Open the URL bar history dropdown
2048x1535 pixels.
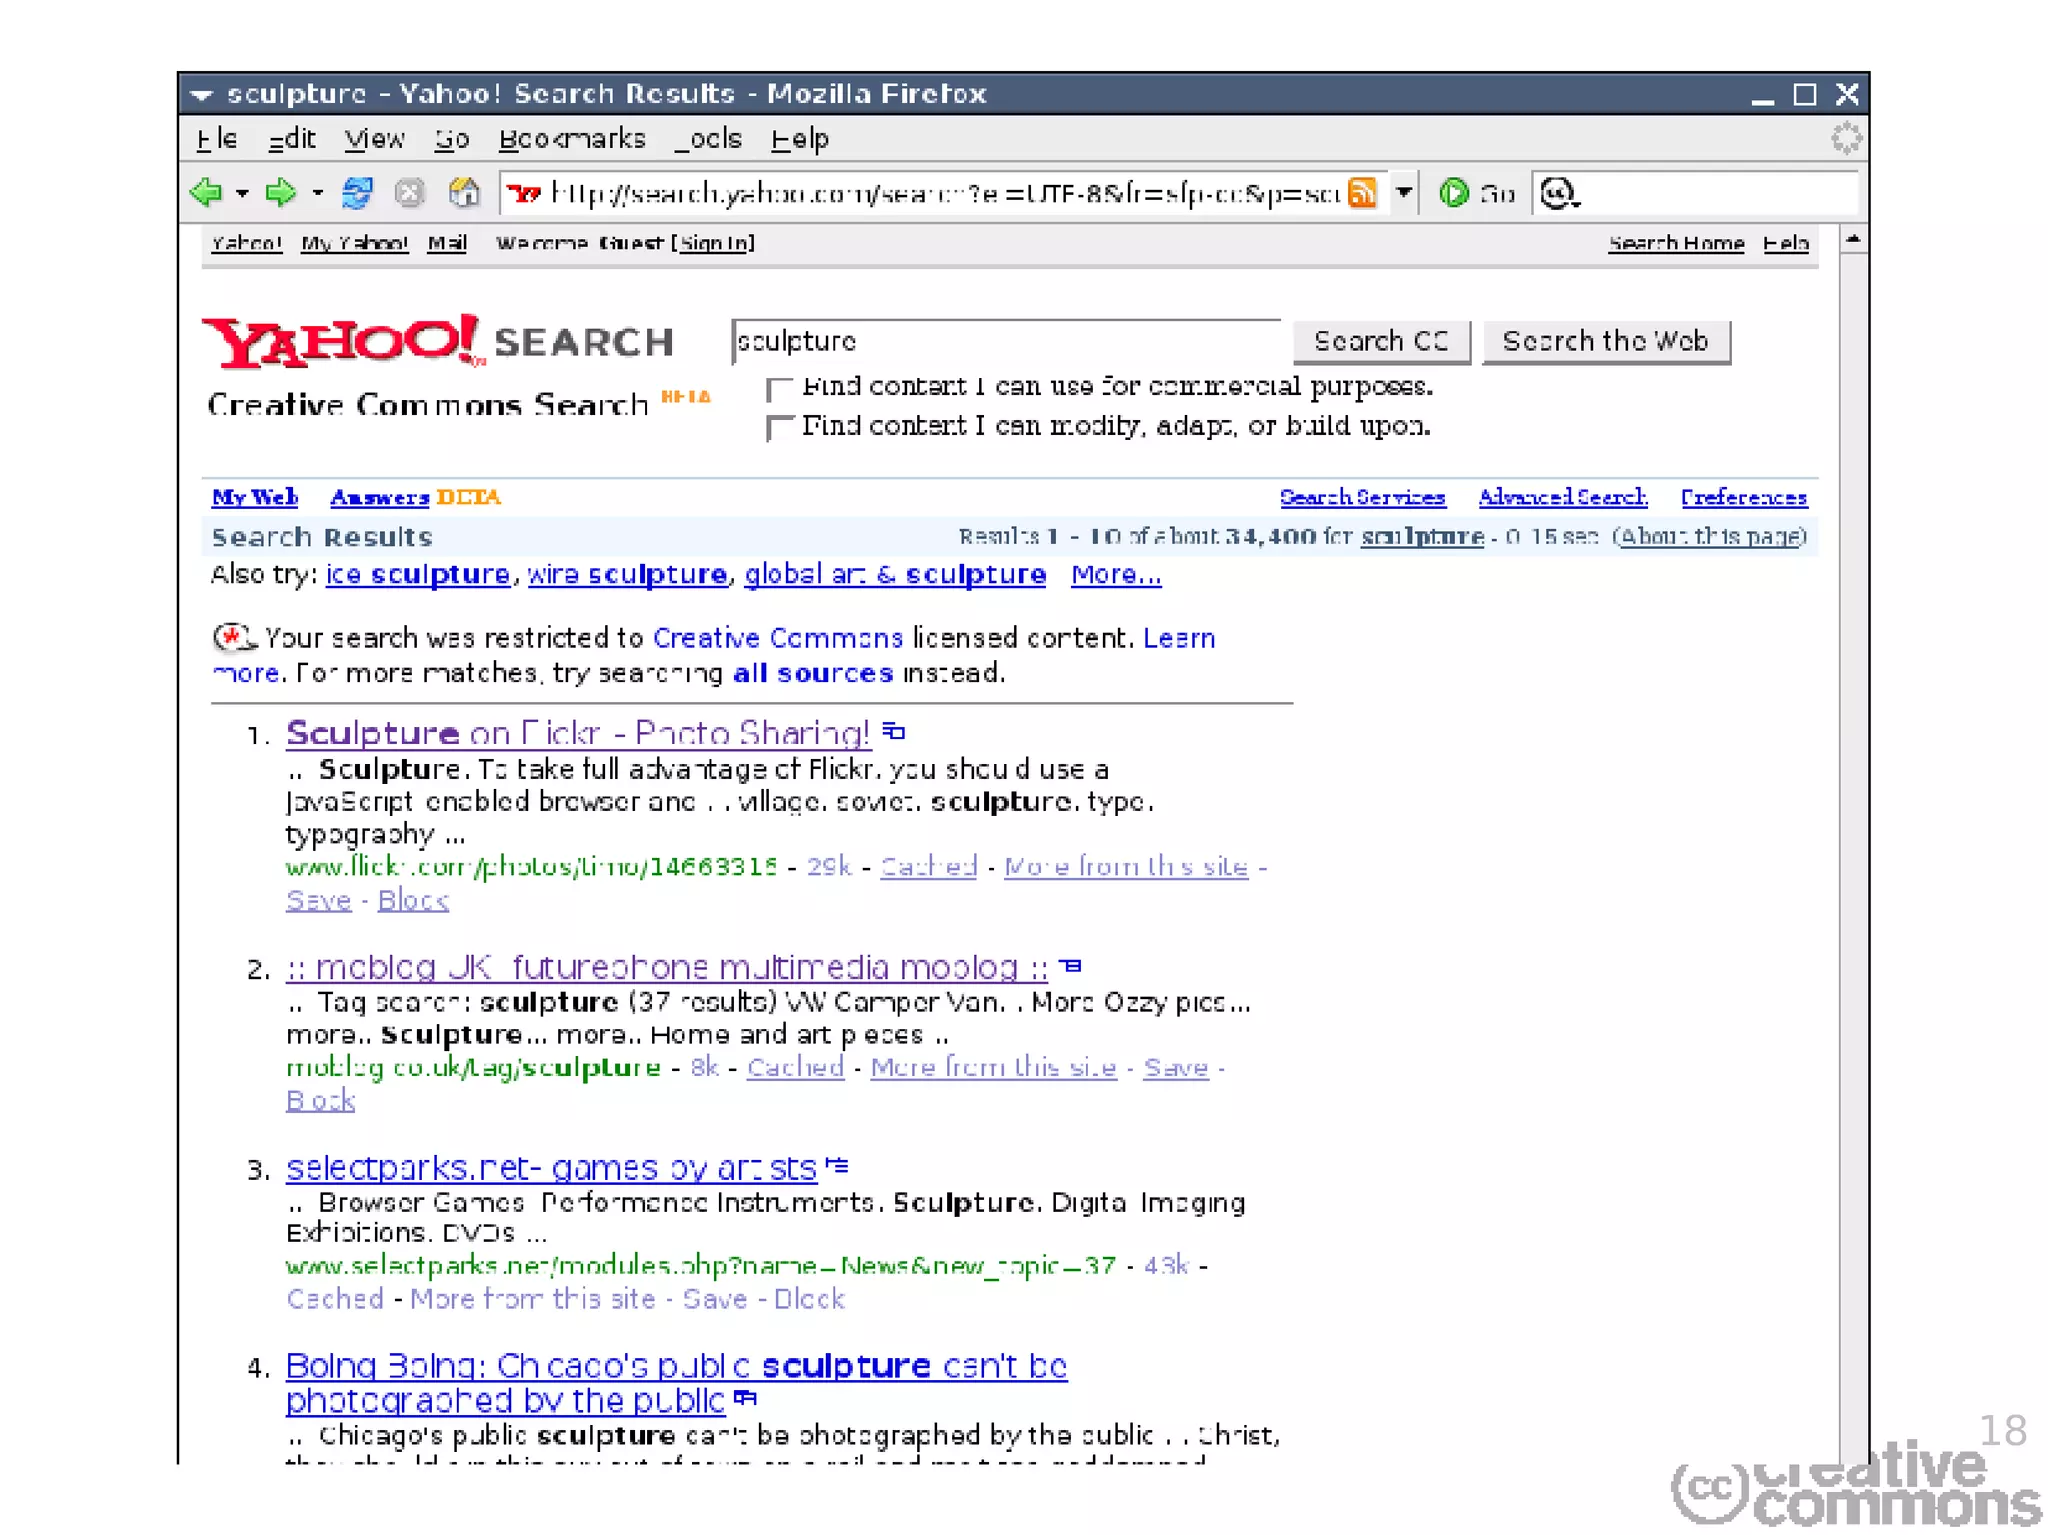click(x=1404, y=192)
